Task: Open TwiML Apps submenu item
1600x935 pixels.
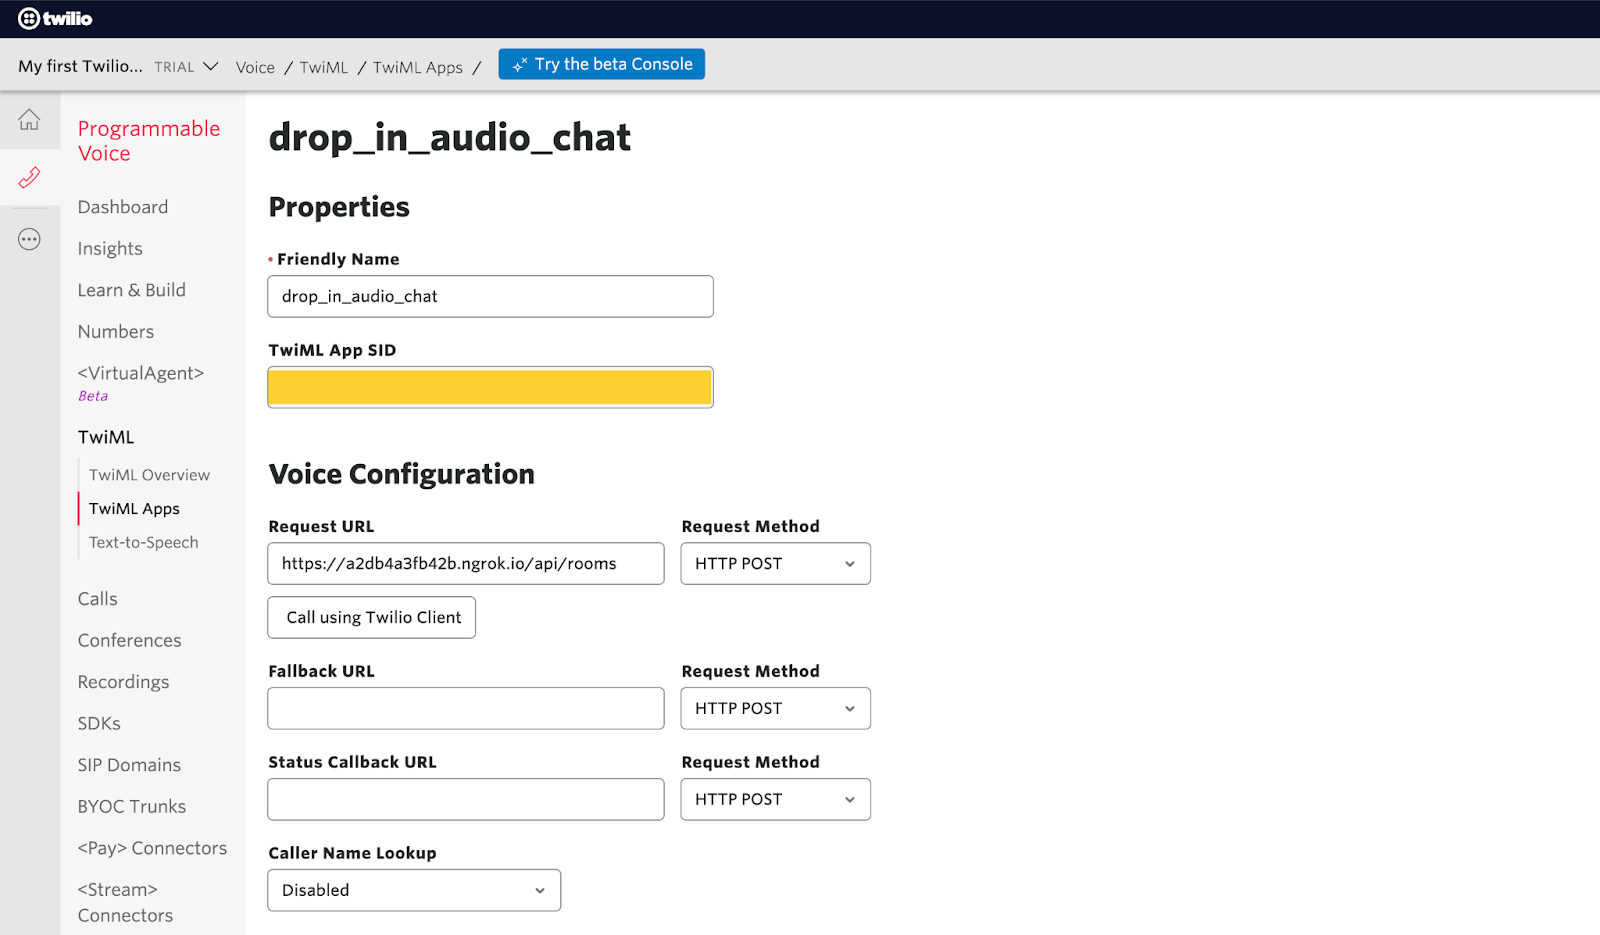Action: point(134,509)
